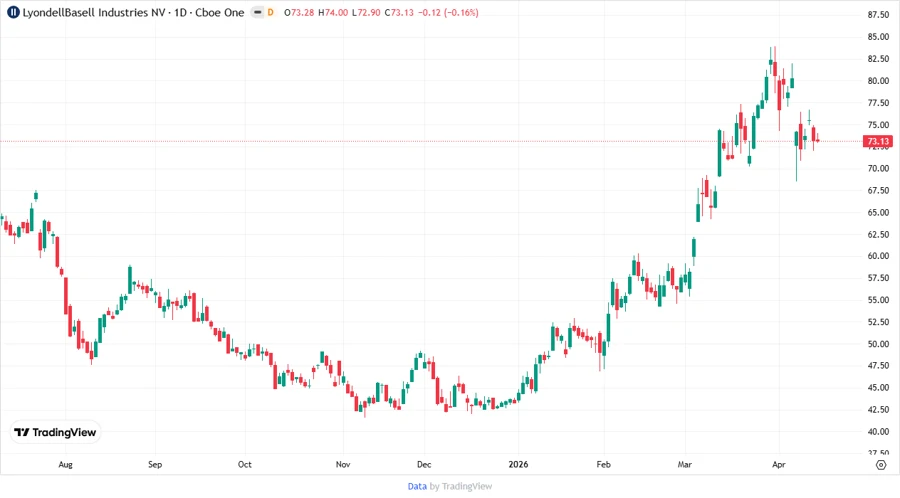900x498 pixels.
Task: Open chart settings gear icon
Action: 881,465
